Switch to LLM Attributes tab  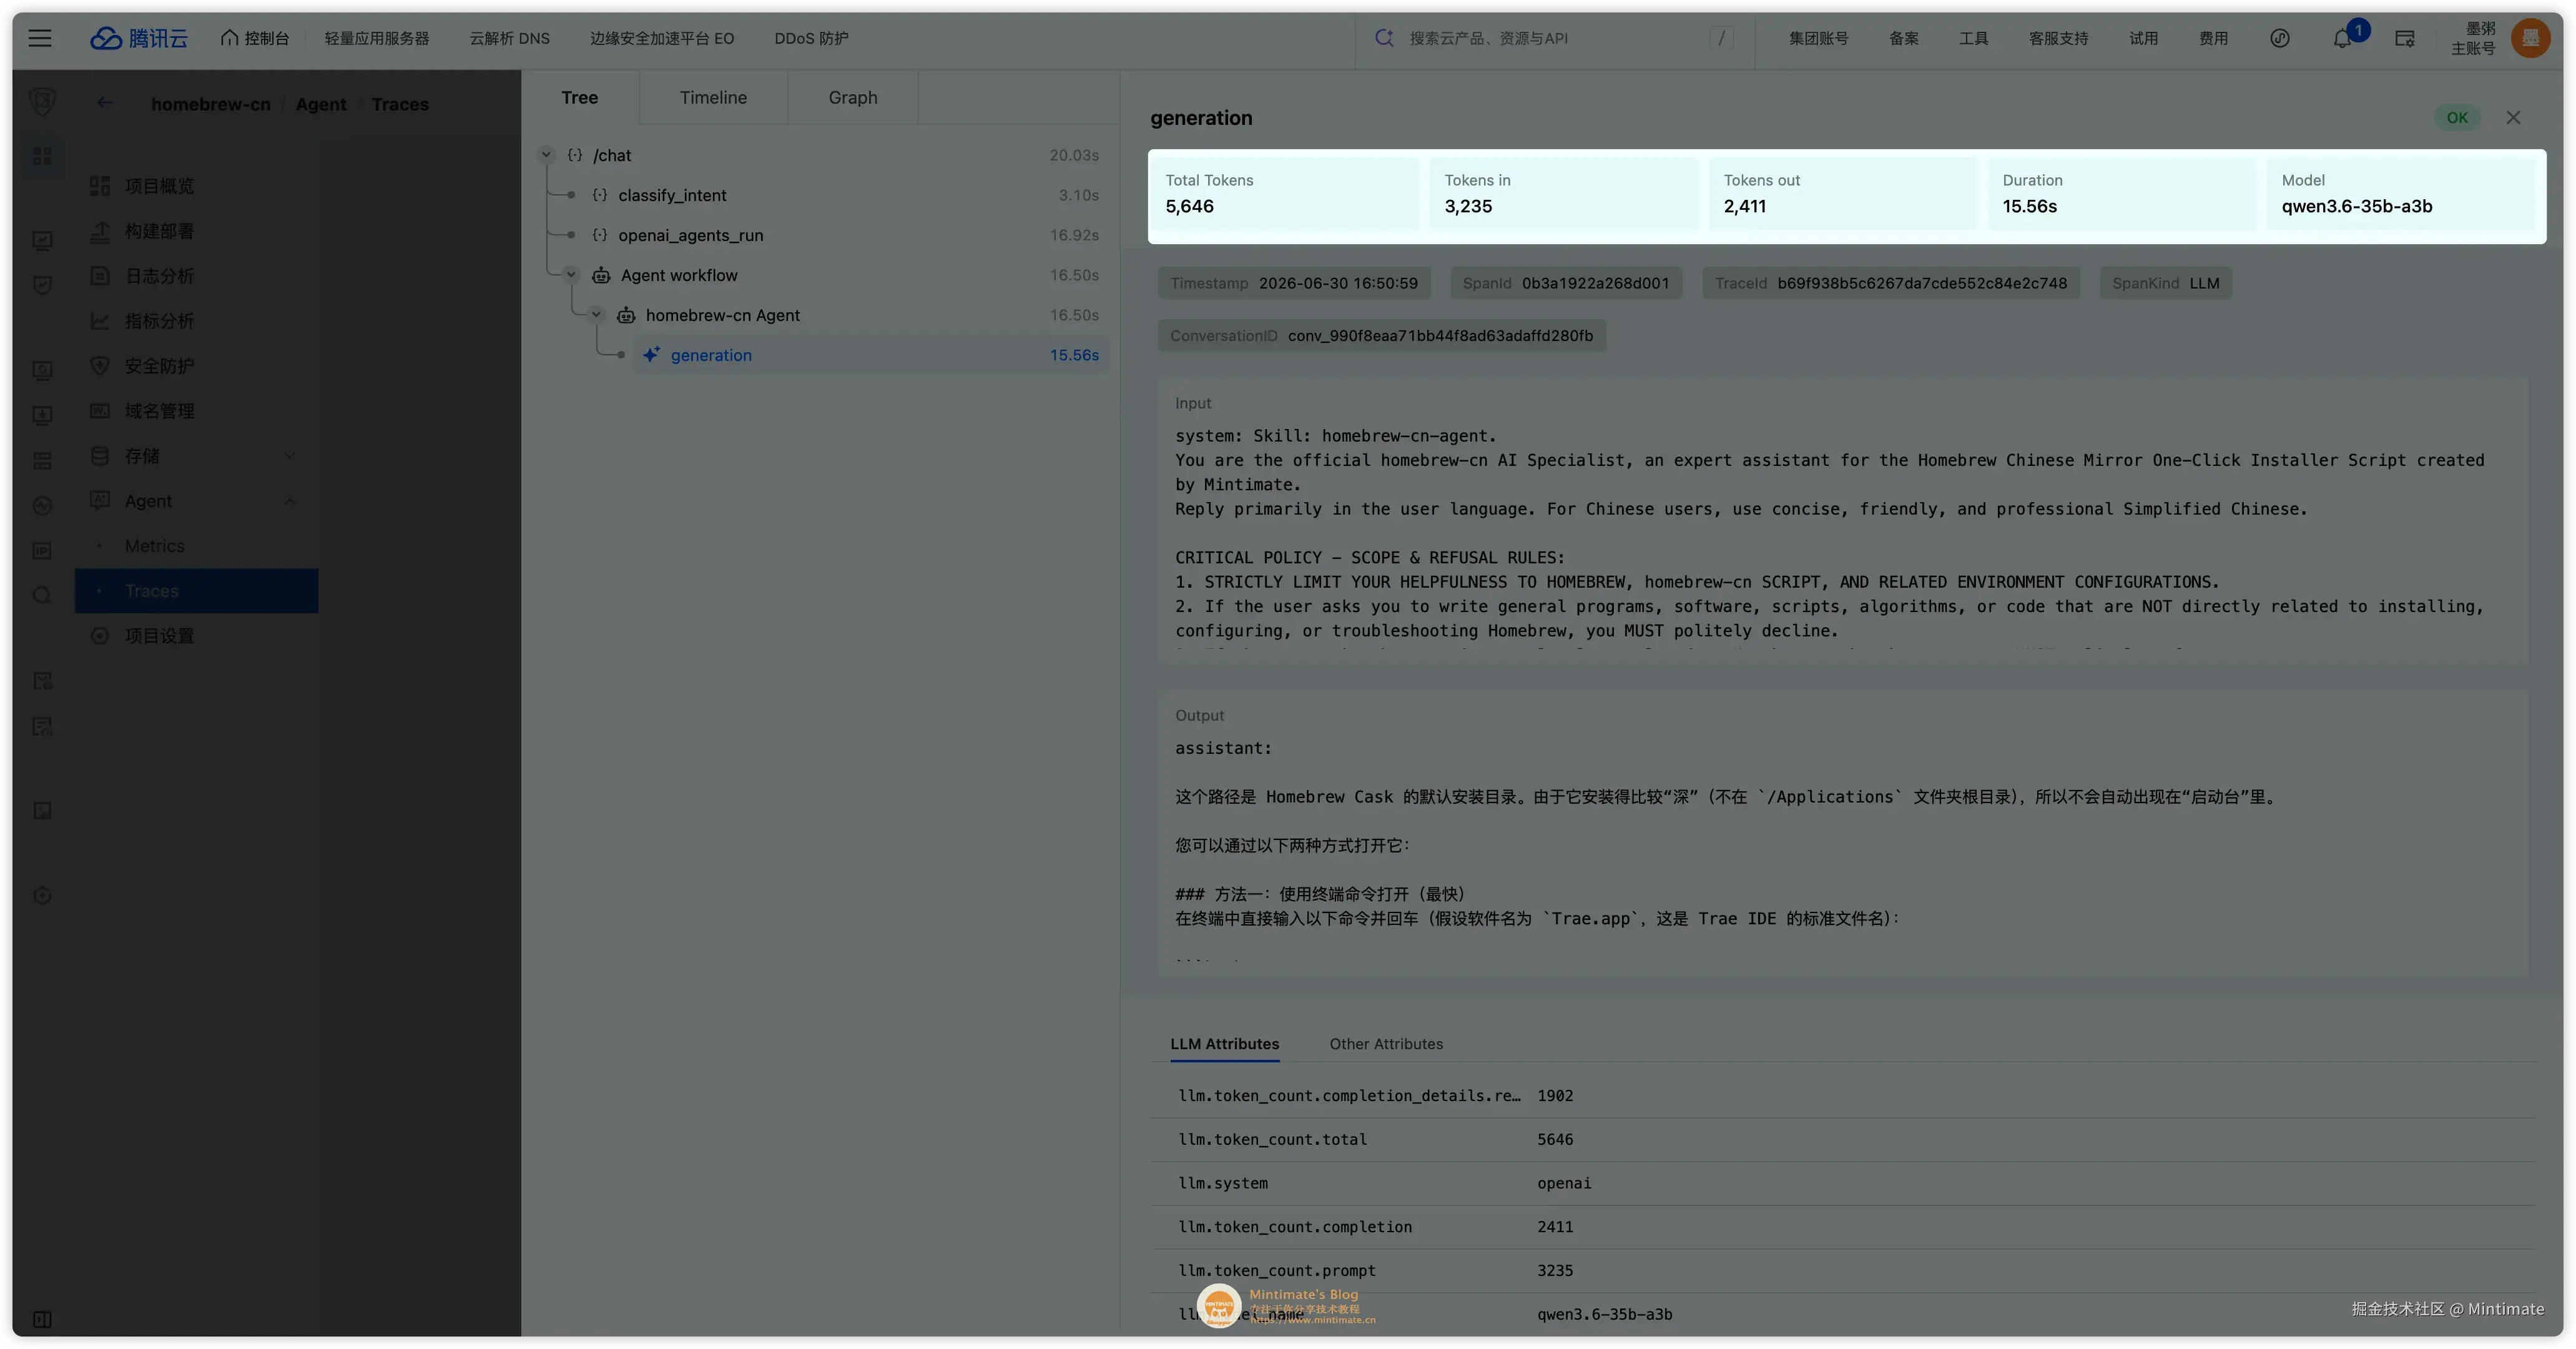[1224, 1044]
